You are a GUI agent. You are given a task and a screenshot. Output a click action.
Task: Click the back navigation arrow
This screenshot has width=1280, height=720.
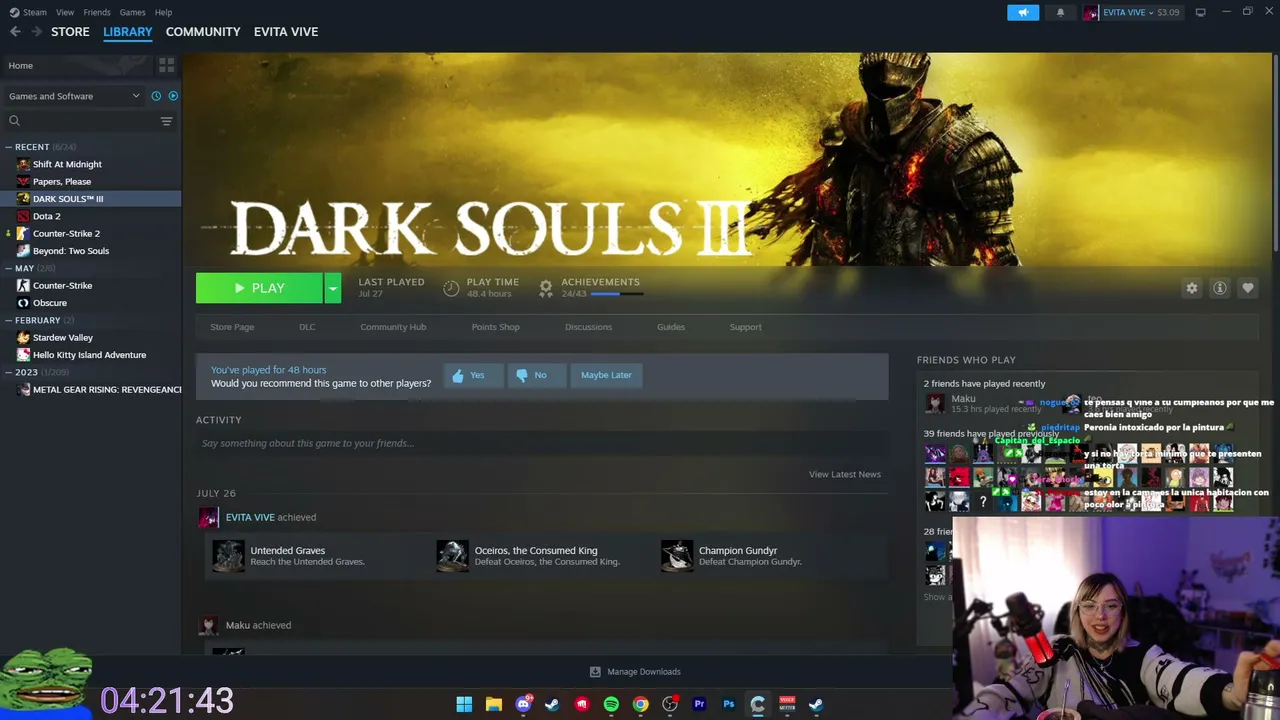click(15, 32)
